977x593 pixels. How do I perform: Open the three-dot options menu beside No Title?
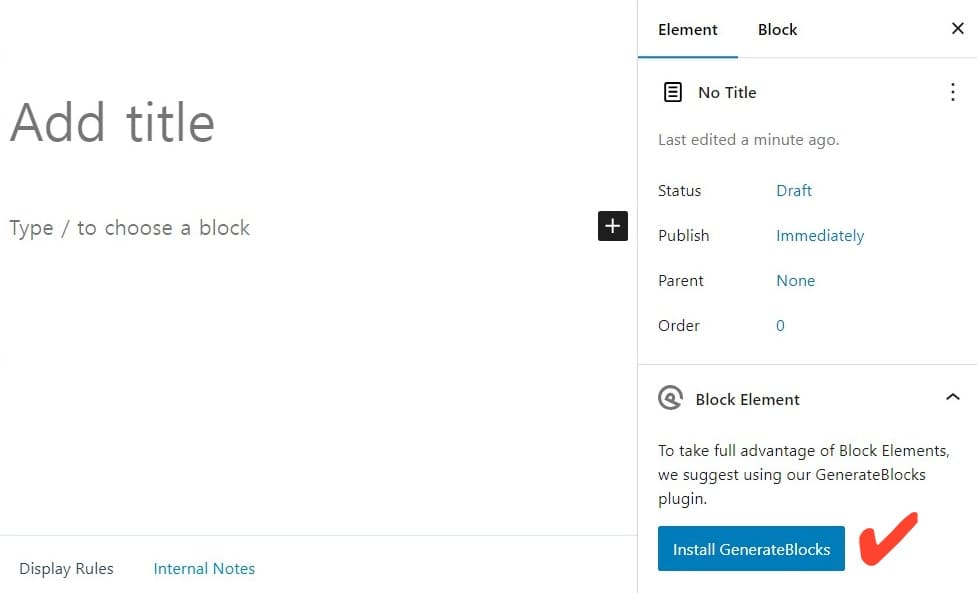pyautogui.click(x=952, y=92)
